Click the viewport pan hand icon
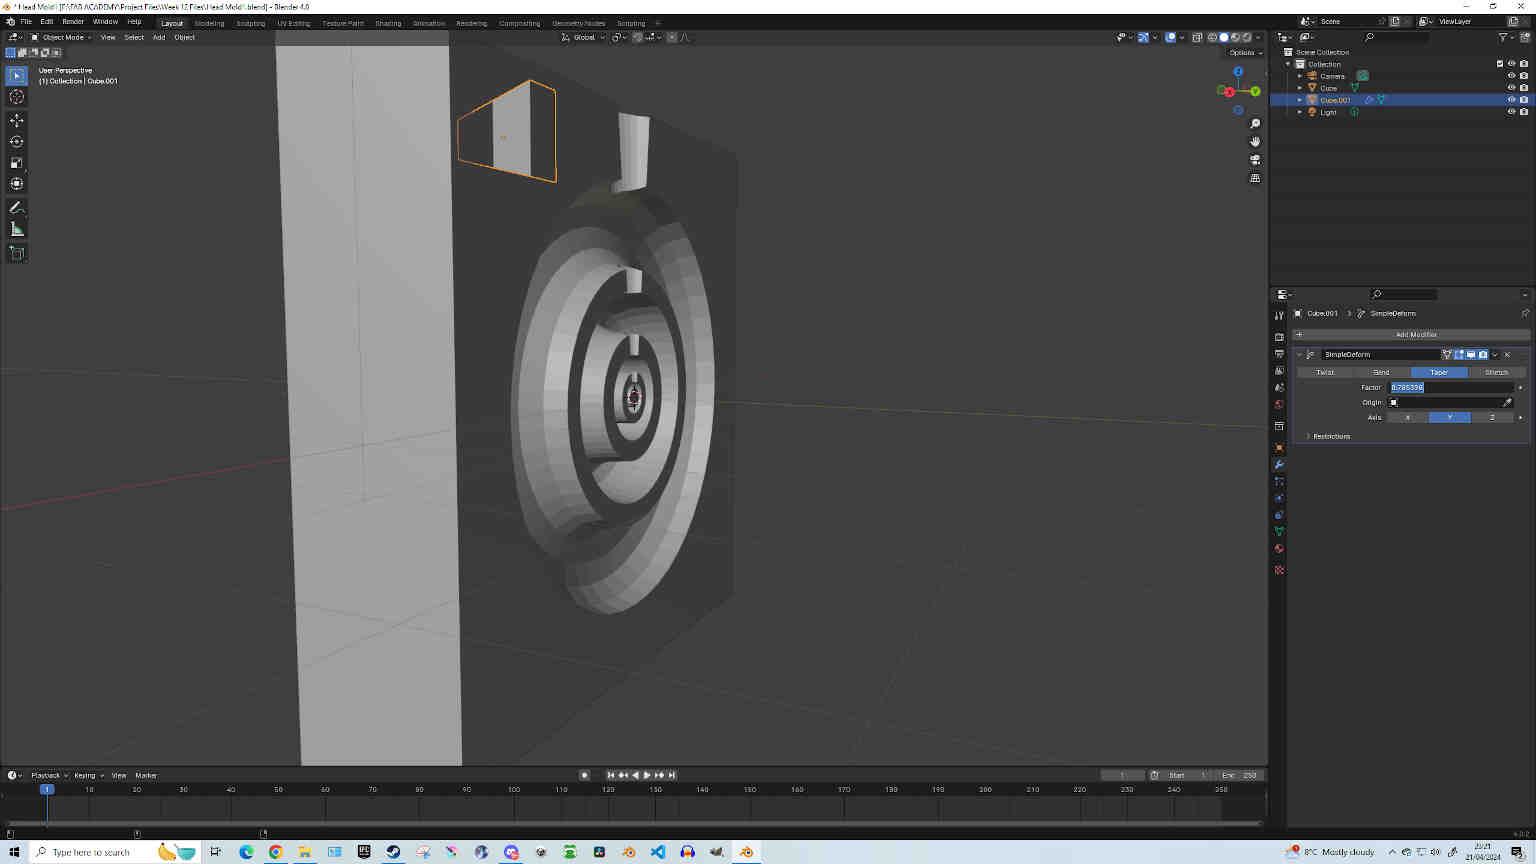This screenshot has width=1536, height=864. (x=1255, y=142)
